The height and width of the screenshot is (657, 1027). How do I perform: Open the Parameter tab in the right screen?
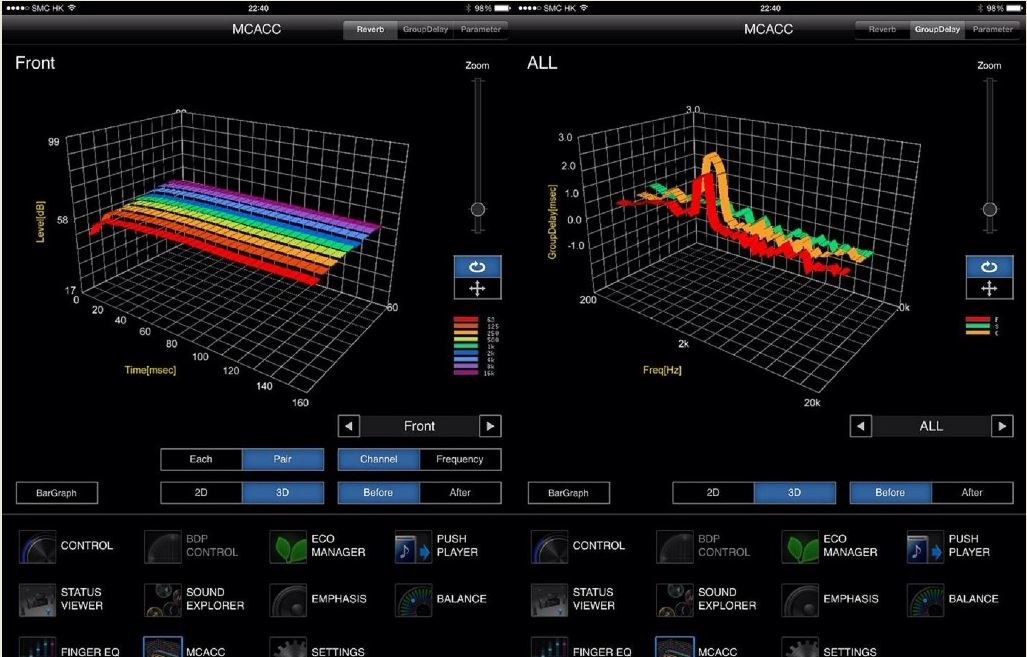pyautogui.click(x=992, y=30)
